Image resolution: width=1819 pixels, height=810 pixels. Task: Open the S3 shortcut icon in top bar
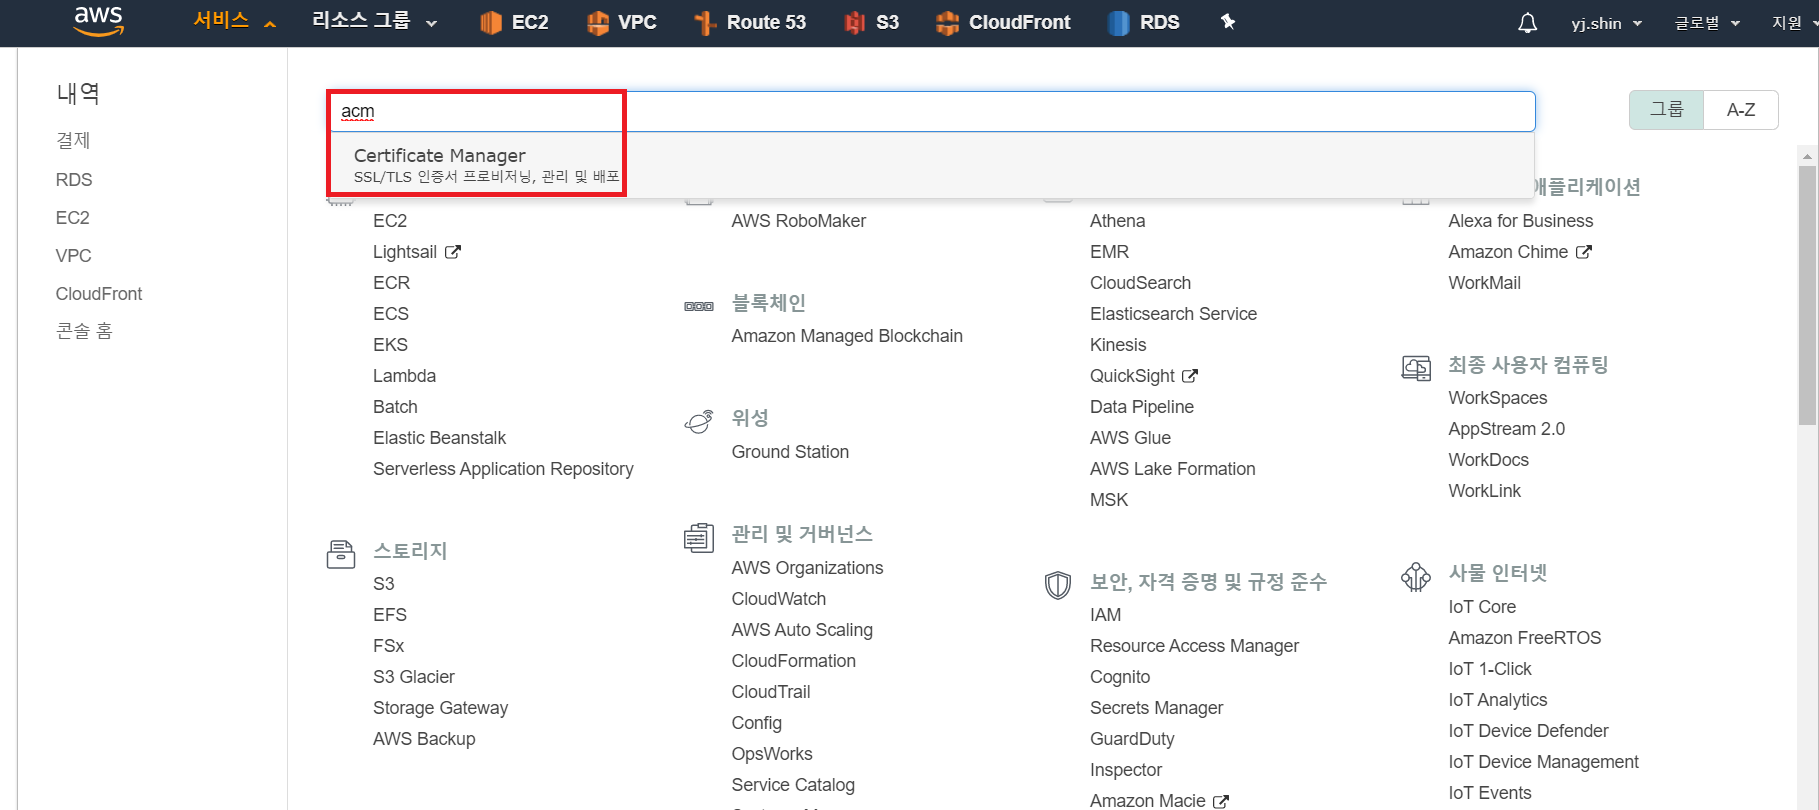[x=854, y=22]
